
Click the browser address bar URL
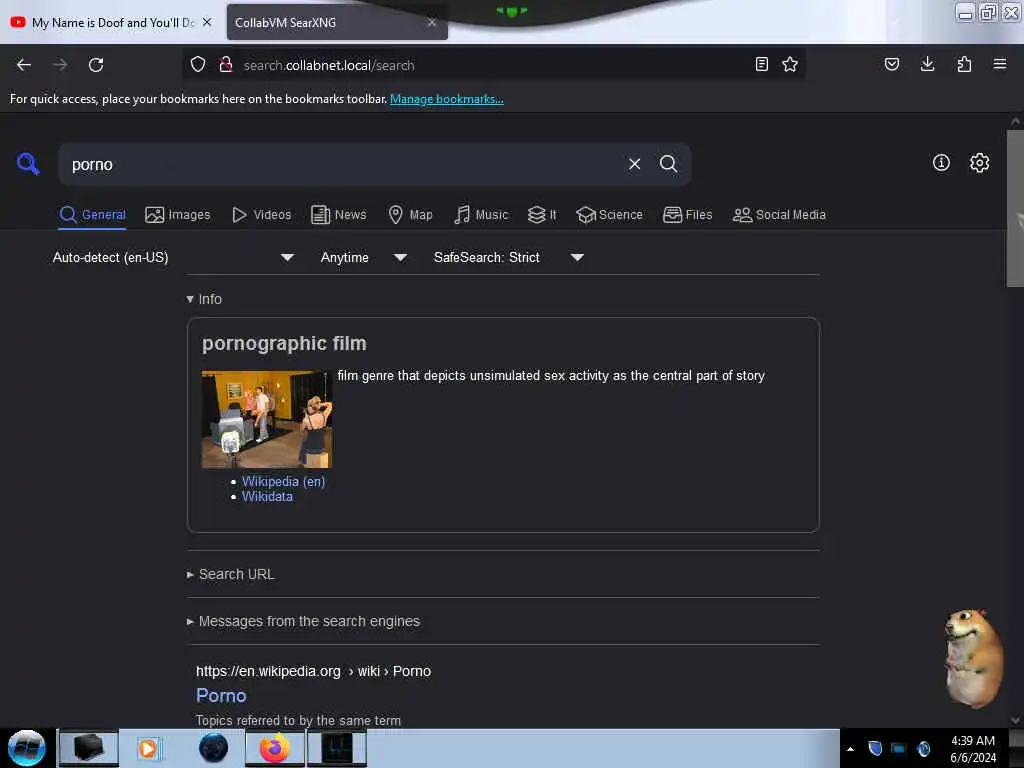tap(329, 65)
